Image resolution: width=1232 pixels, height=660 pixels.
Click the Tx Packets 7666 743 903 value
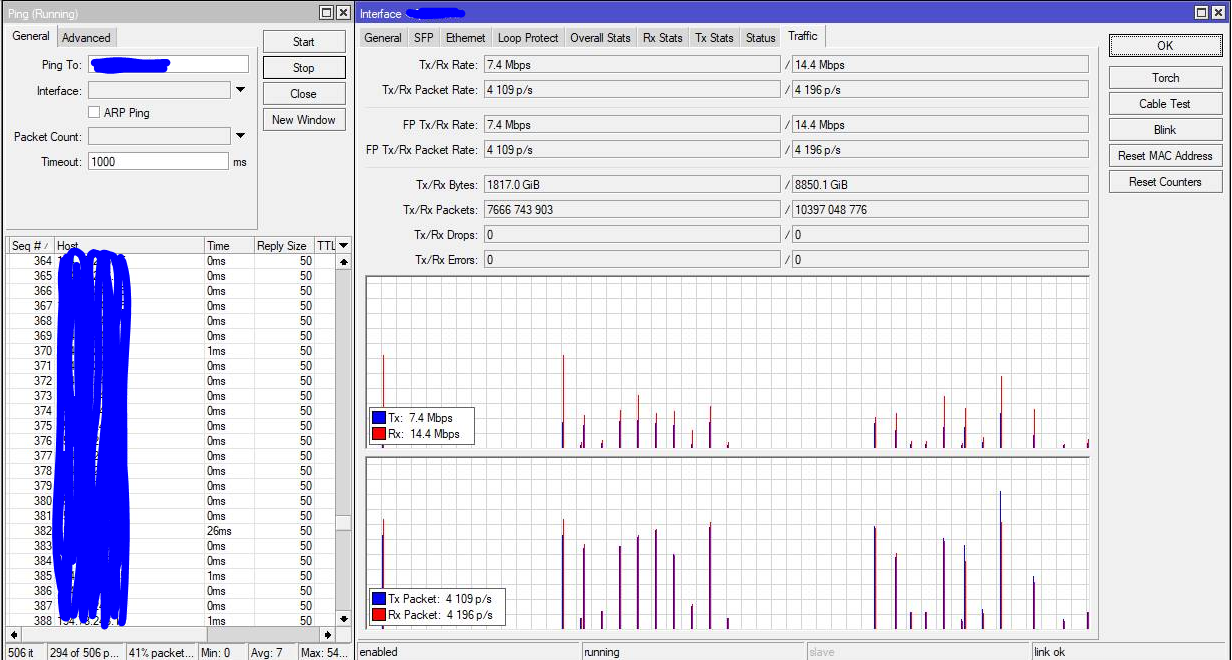(x=631, y=209)
